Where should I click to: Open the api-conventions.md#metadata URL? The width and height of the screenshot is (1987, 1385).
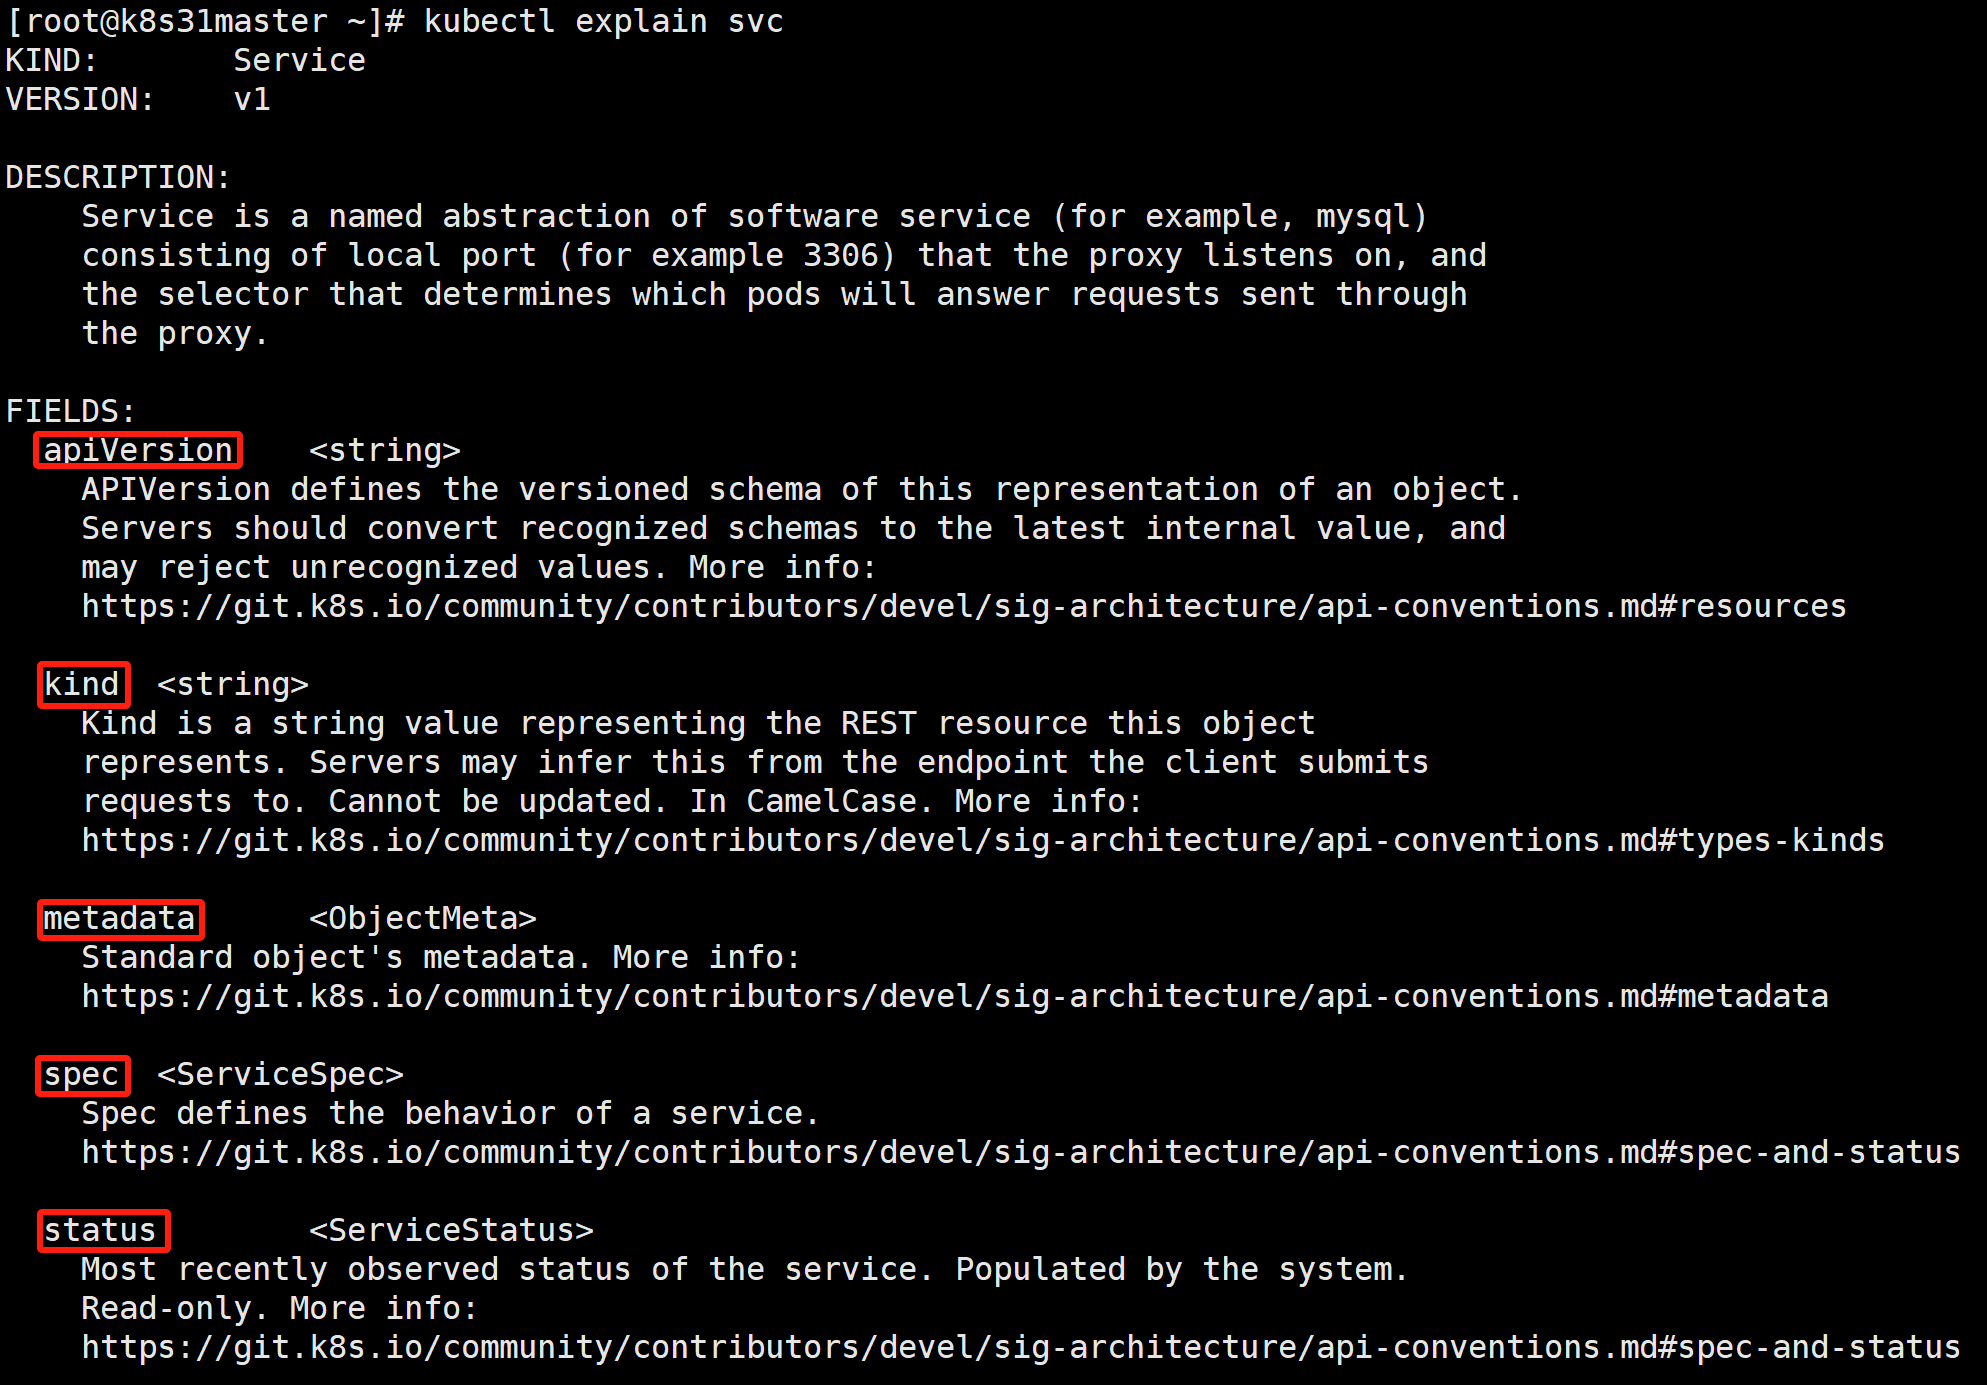[x=955, y=996]
